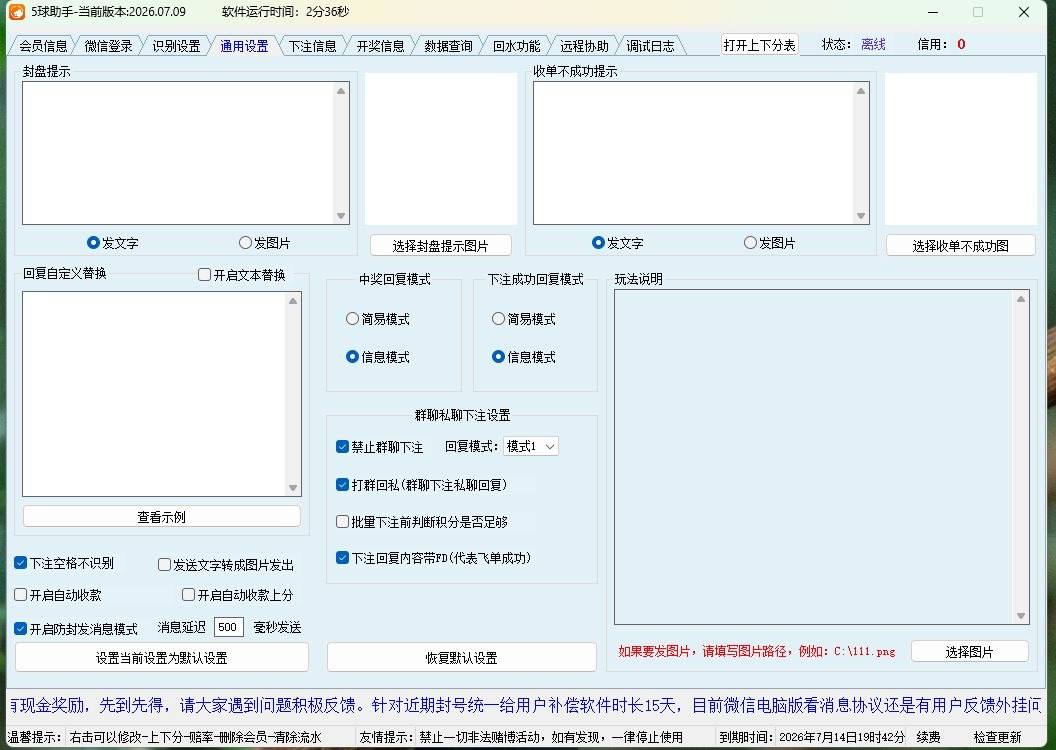Choose 信息模式 under 中奖回复模式

[378, 357]
